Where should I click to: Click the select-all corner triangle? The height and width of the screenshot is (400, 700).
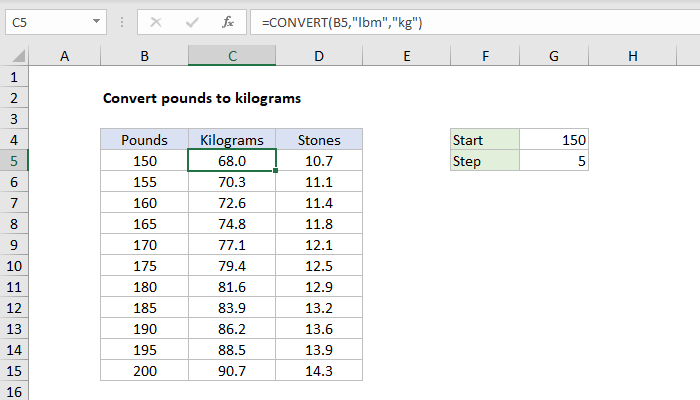coord(15,57)
